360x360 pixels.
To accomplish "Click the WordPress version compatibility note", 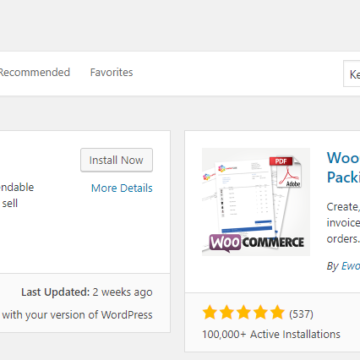I will [77, 315].
